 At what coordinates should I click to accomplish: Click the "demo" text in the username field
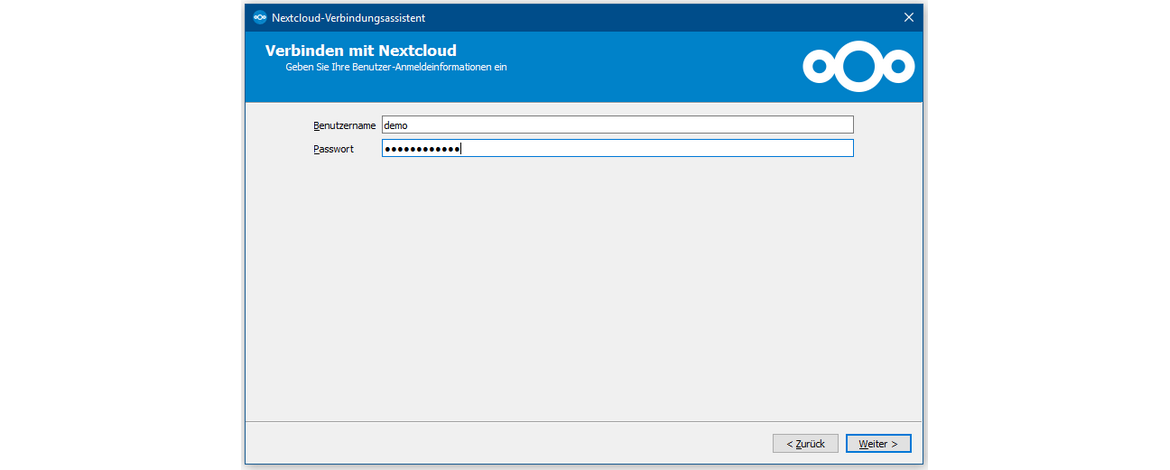pos(397,125)
